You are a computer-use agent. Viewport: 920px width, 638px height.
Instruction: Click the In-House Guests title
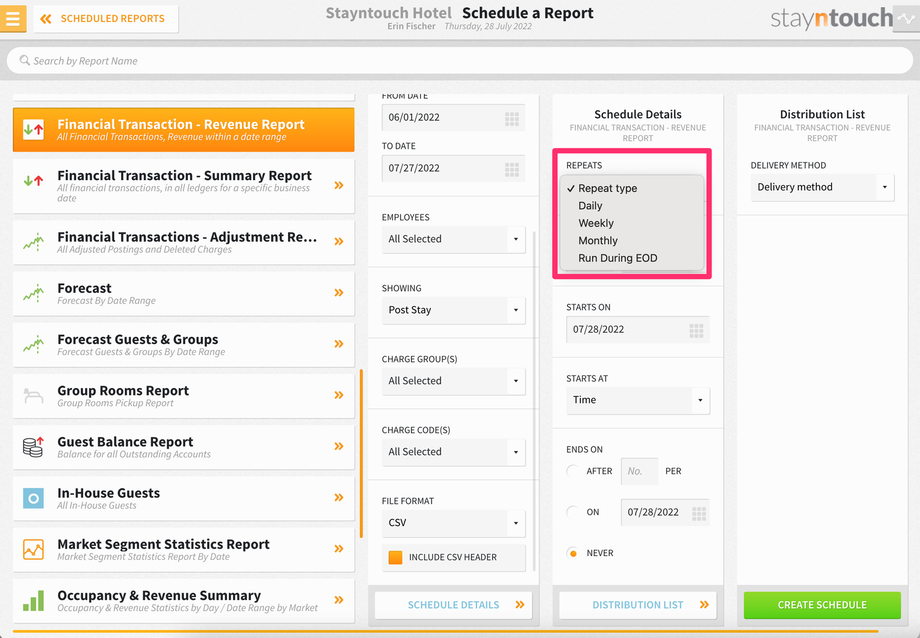point(109,493)
